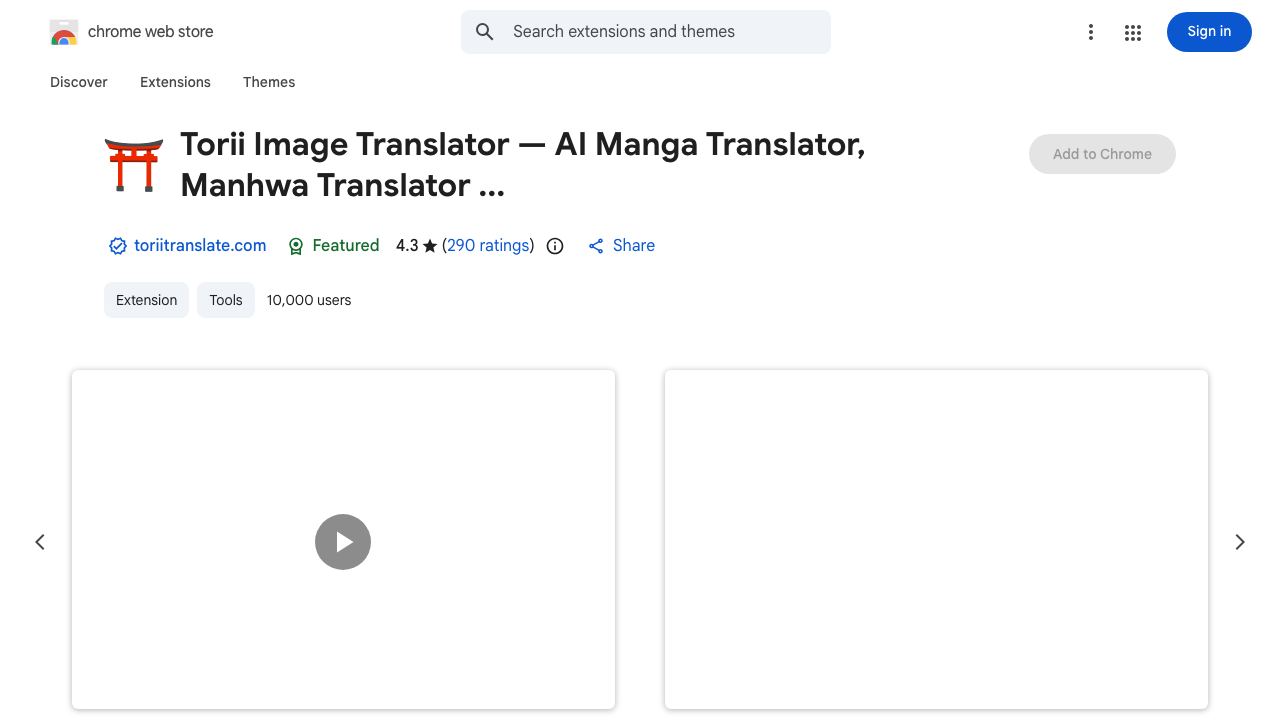This screenshot has height=720, width=1280.
Task: Click the Extension category chip
Action: 146,300
